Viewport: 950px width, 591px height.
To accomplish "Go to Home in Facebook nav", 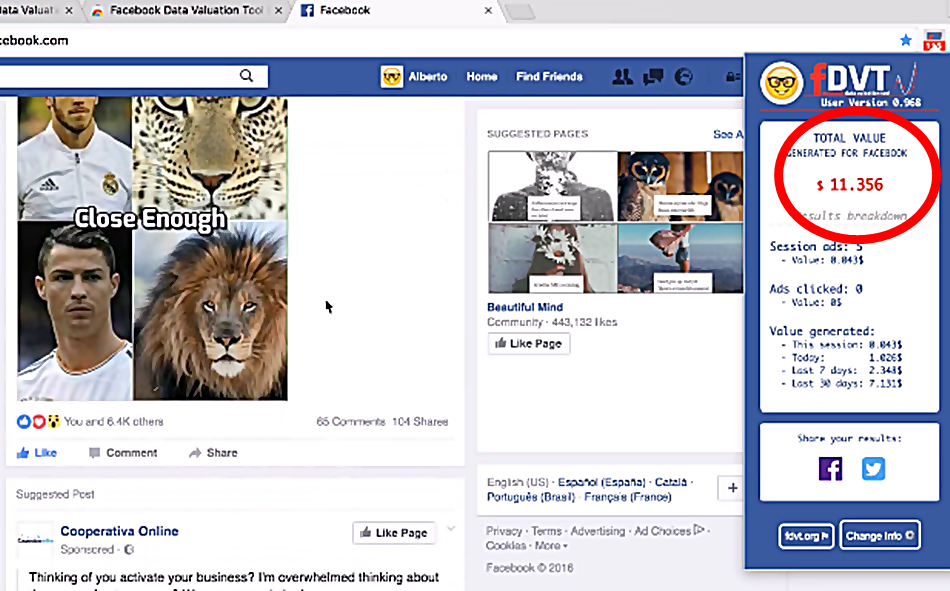I will point(482,76).
